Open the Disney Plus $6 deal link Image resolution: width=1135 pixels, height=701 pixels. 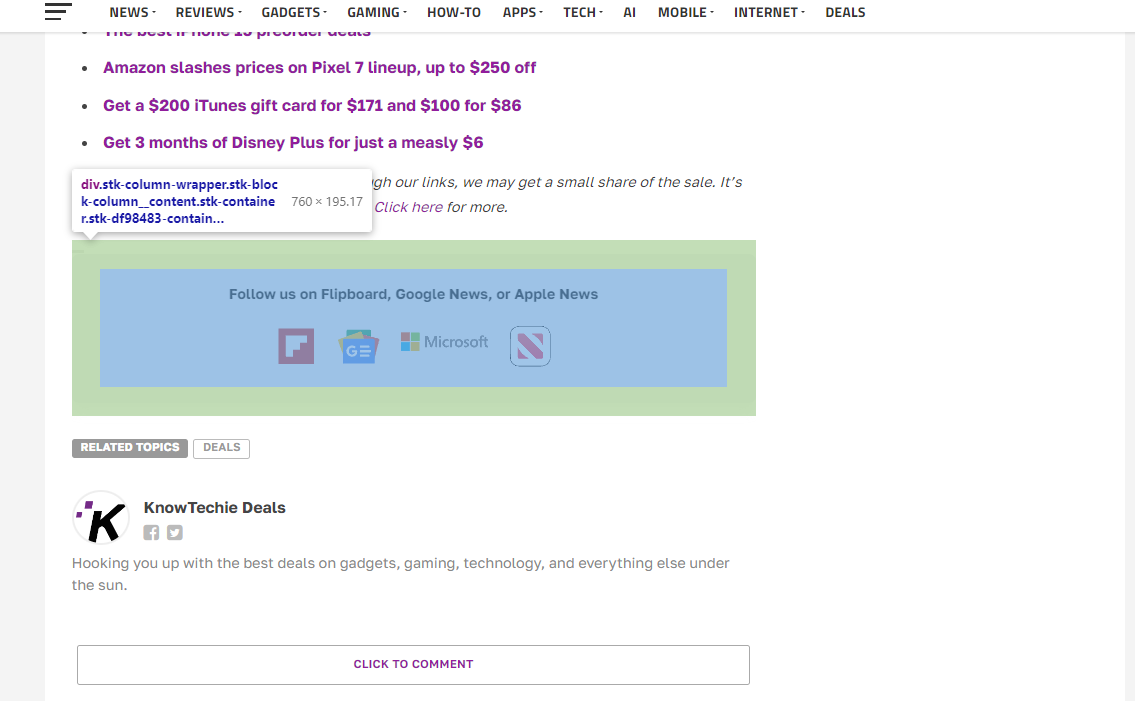coord(293,143)
